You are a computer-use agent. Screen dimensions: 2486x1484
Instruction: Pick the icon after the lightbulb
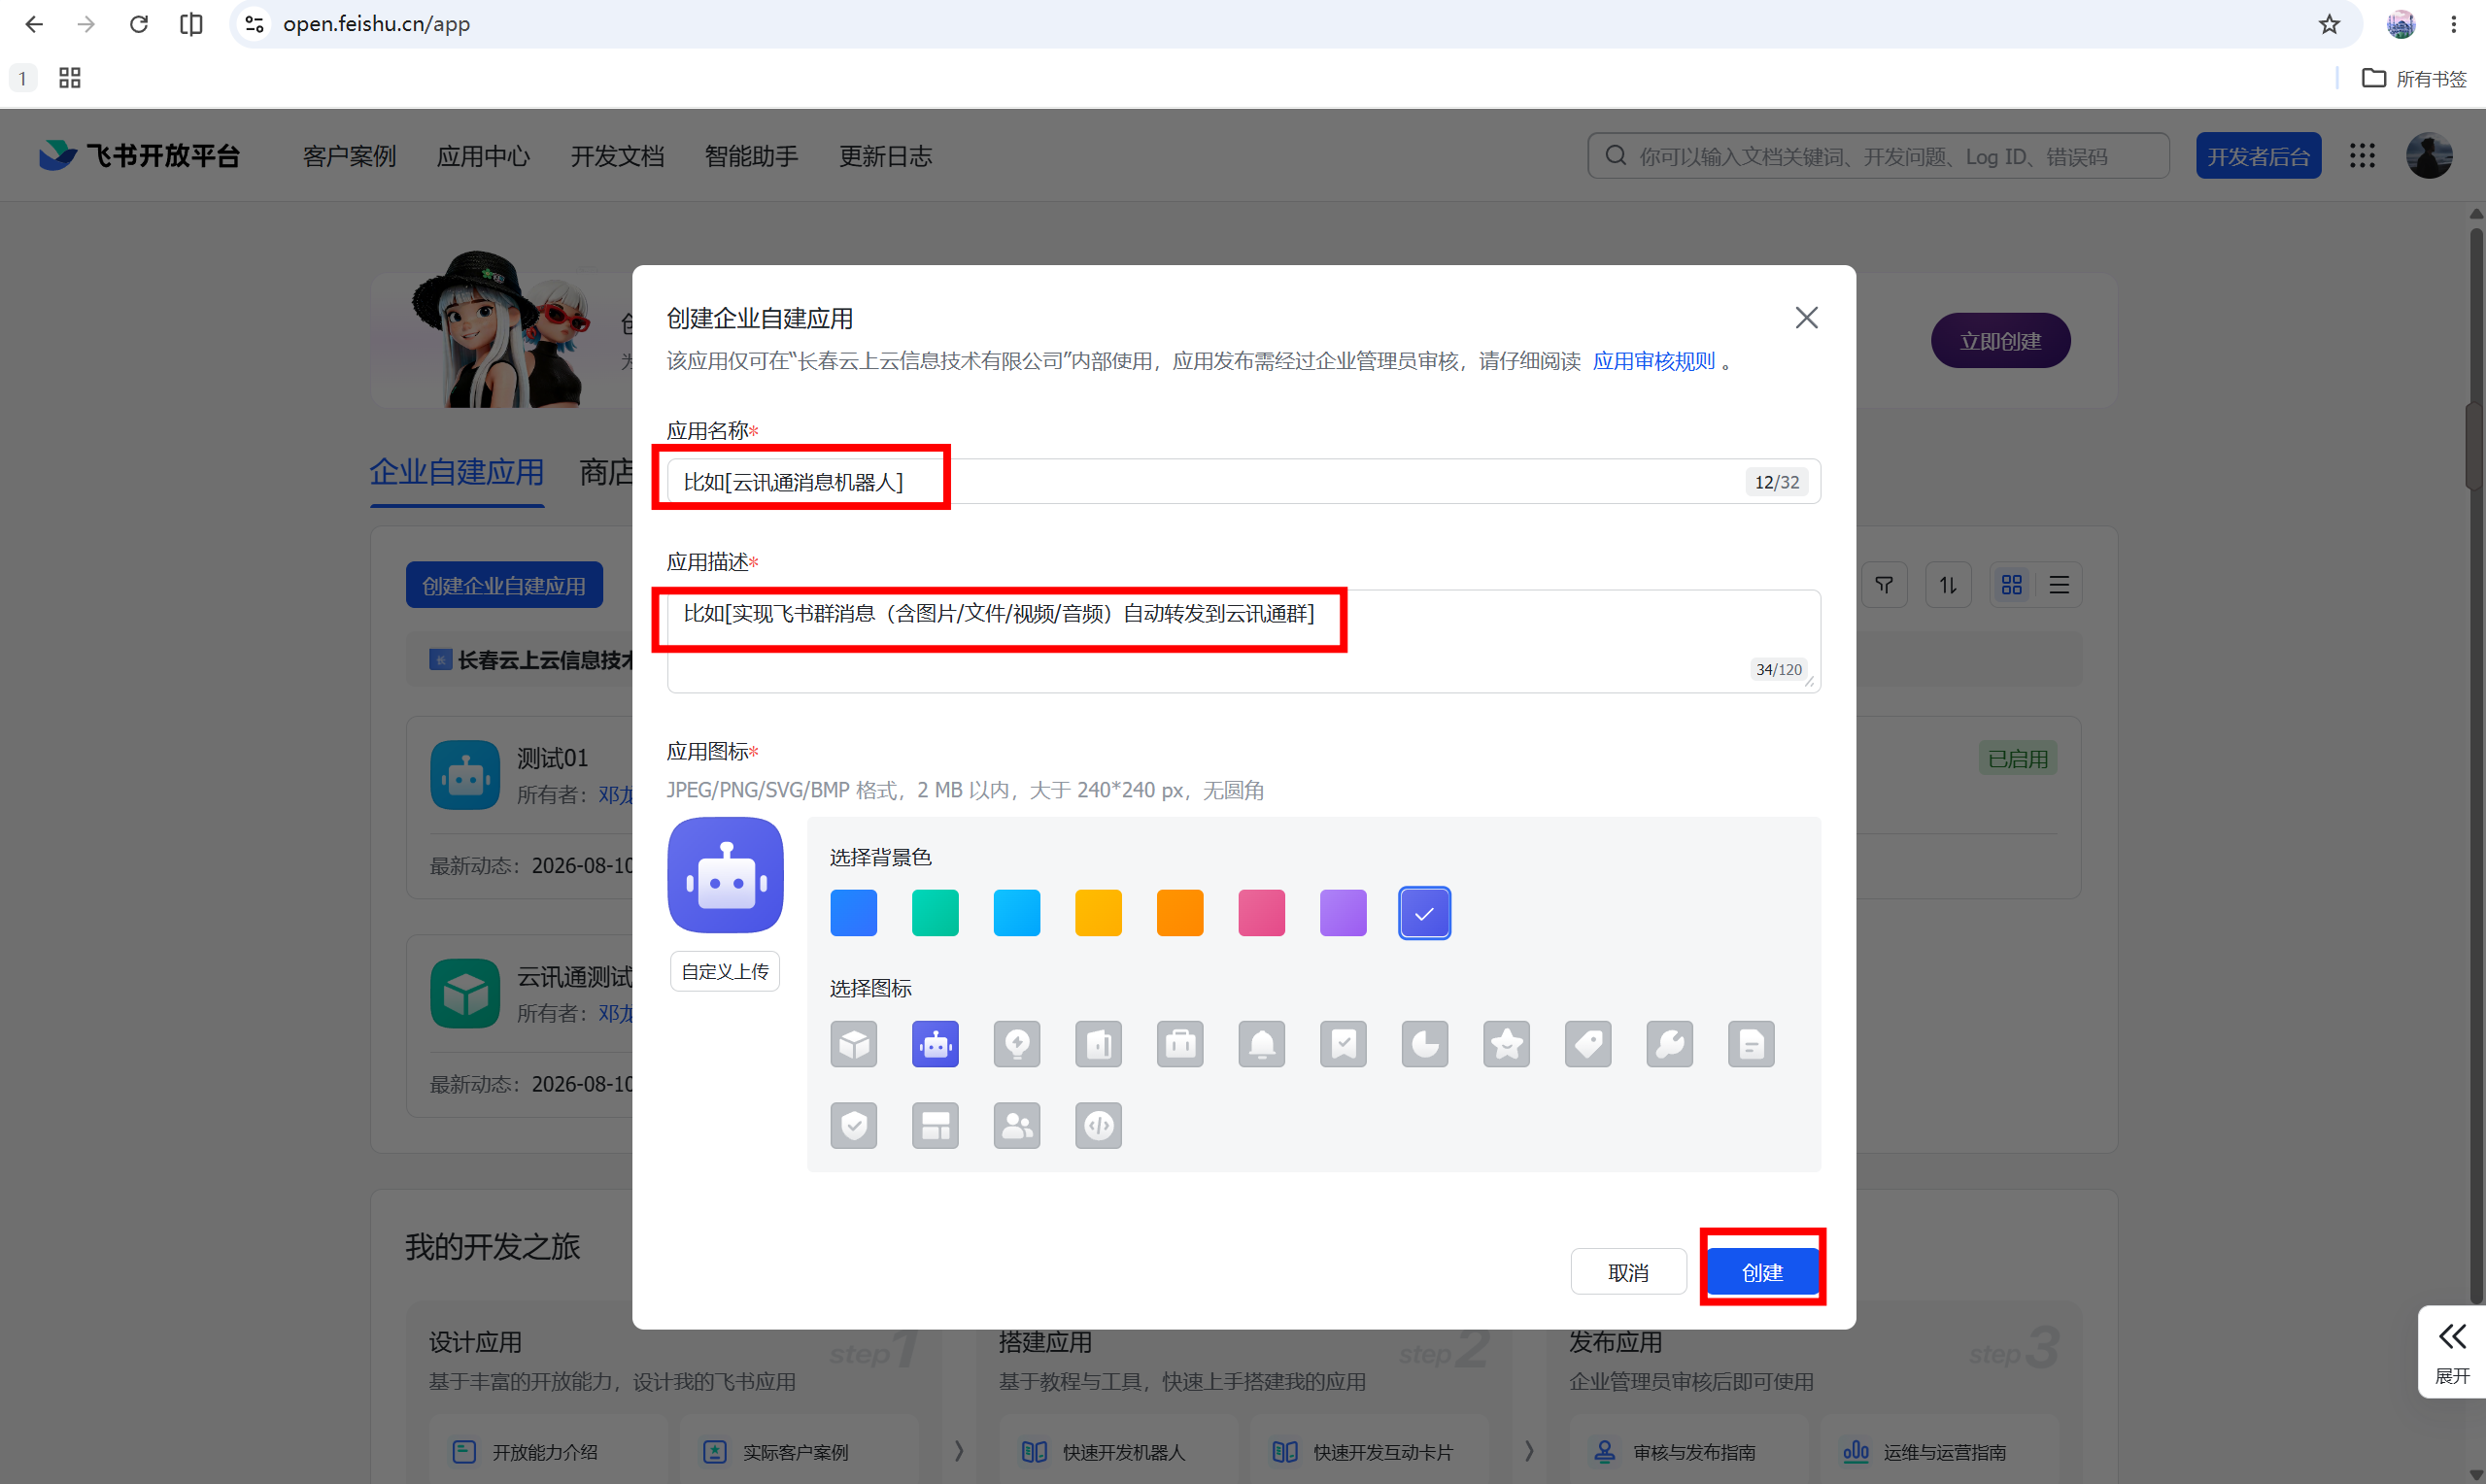click(1098, 1044)
